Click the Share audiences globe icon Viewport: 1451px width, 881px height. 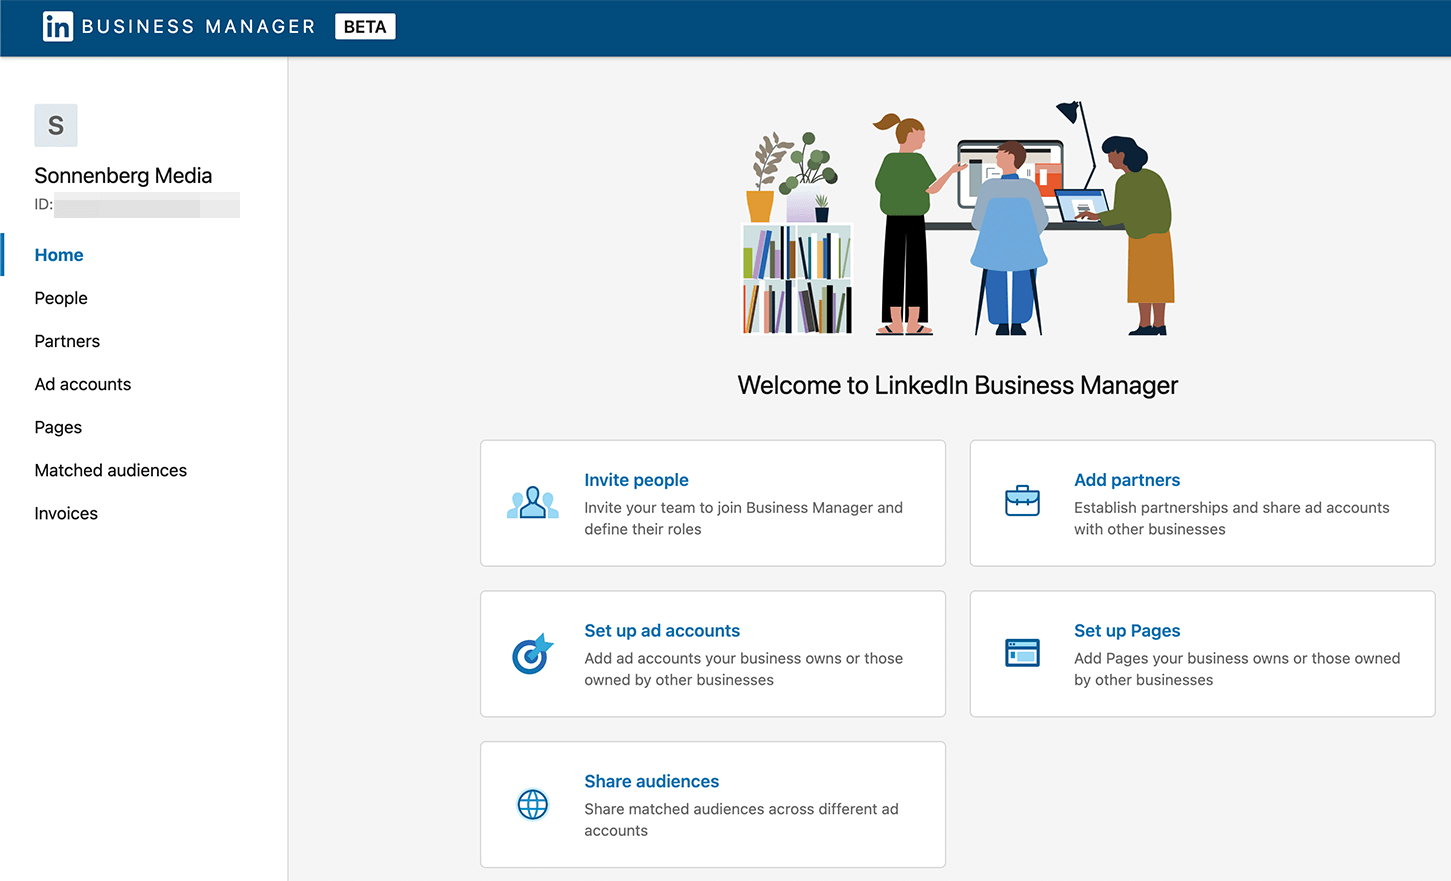tap(532, 804)
